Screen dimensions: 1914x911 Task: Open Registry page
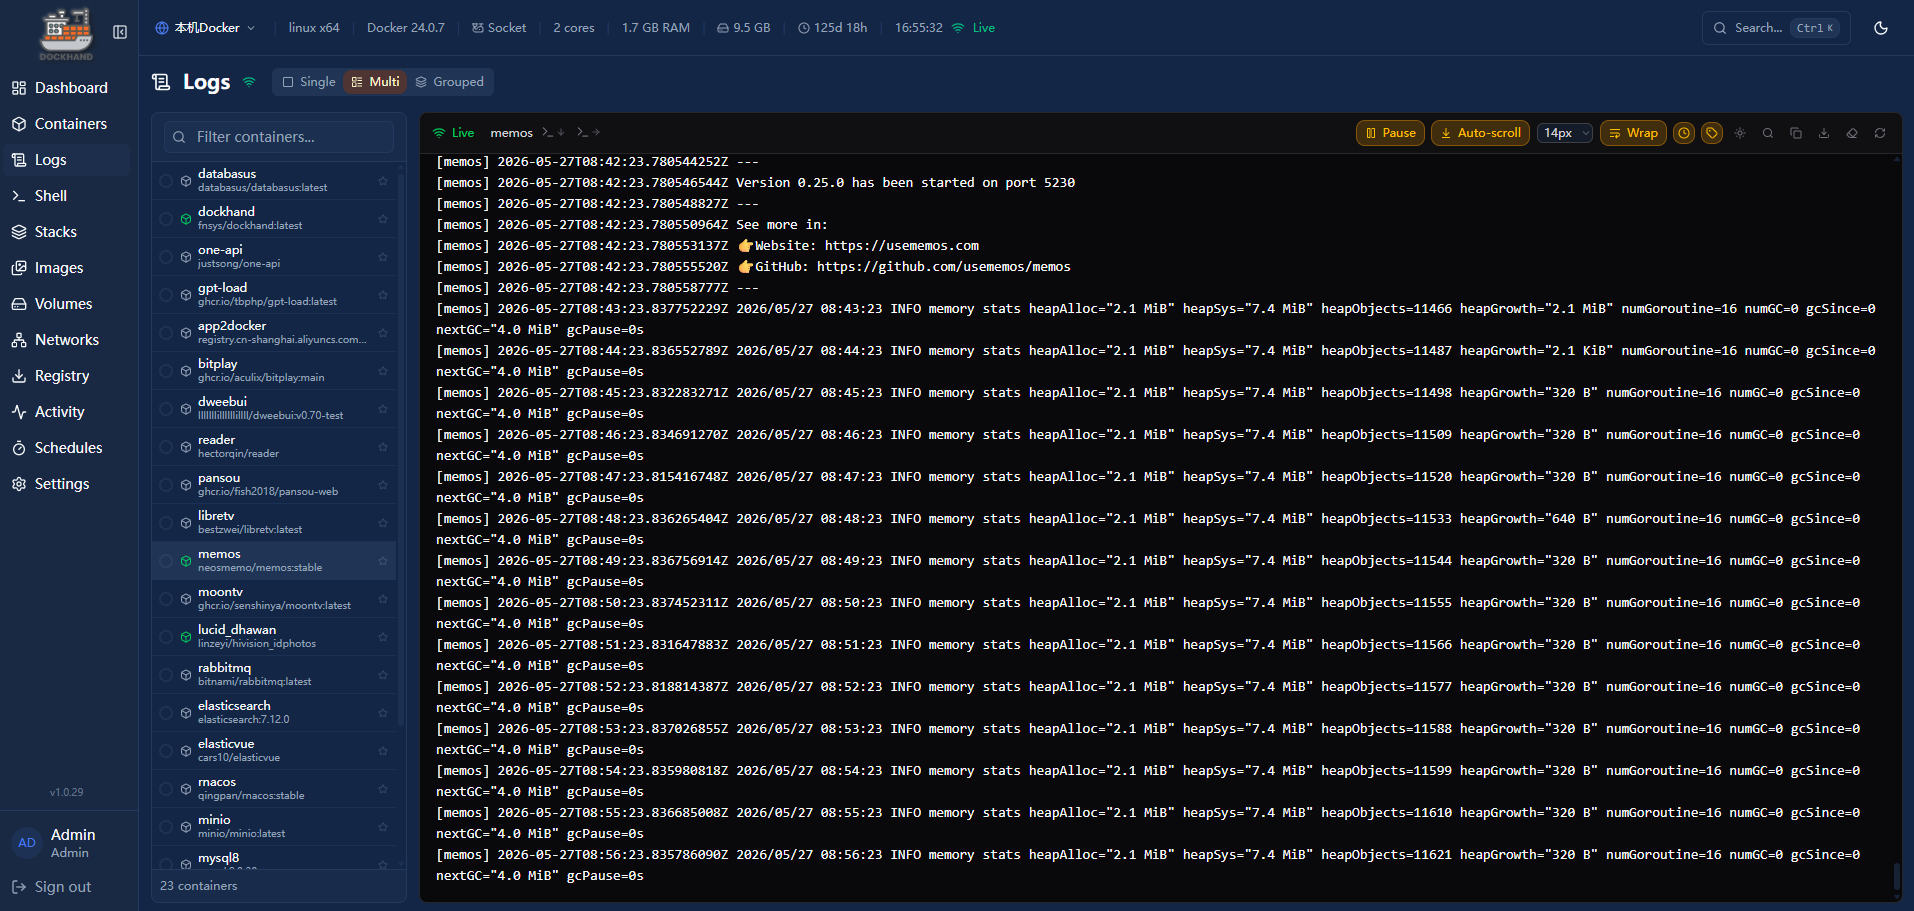66,376
